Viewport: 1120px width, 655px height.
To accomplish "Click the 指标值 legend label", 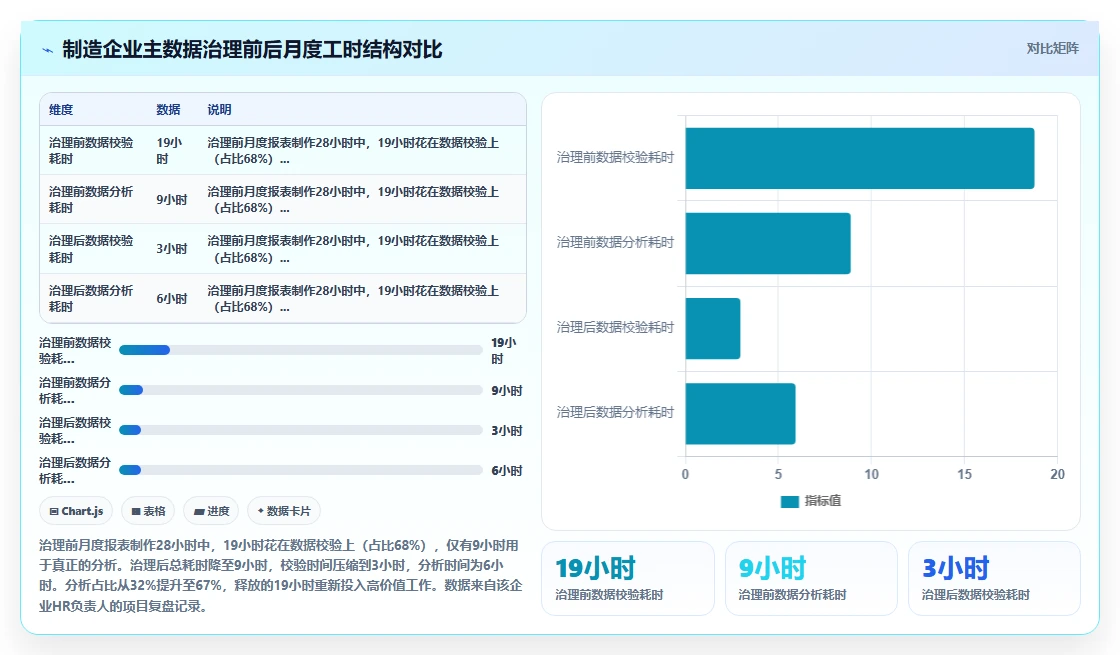I will click(823, 501).
